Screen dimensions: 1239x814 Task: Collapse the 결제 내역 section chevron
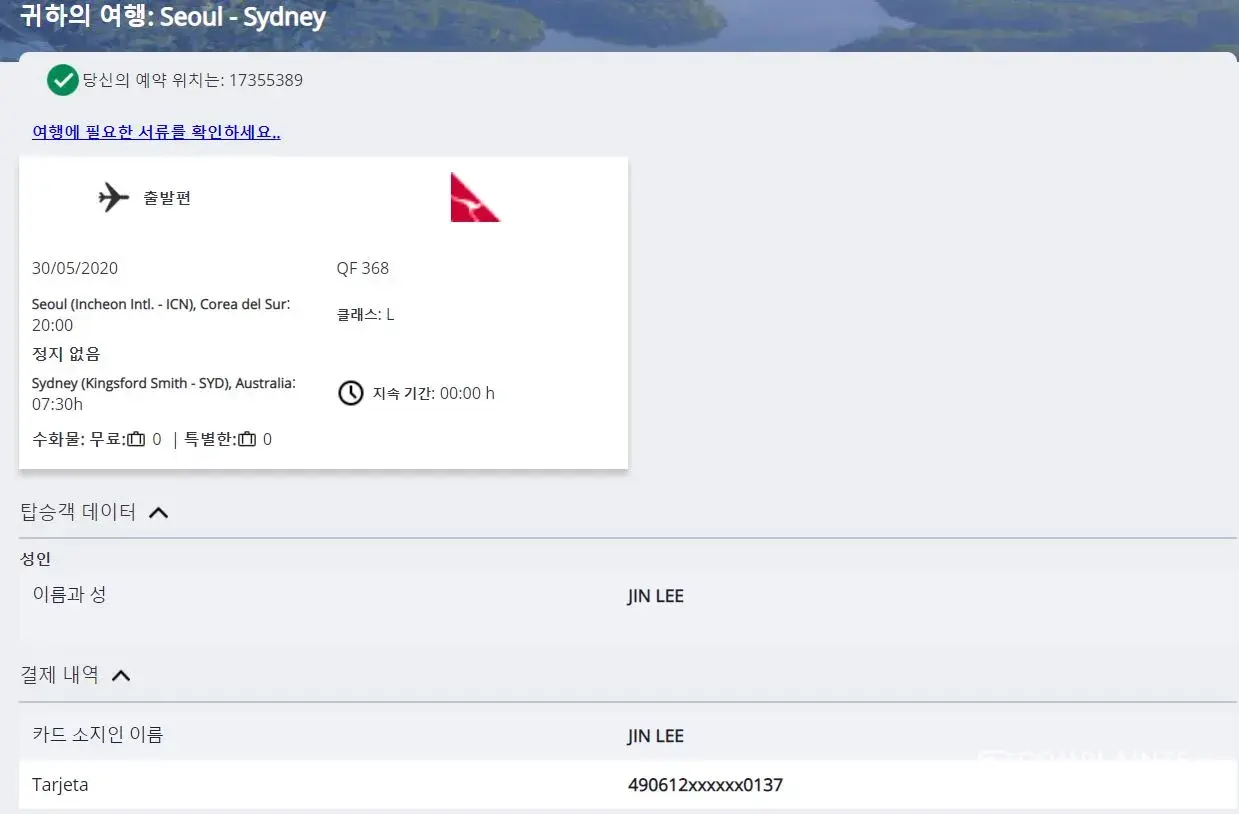[121, 676]
